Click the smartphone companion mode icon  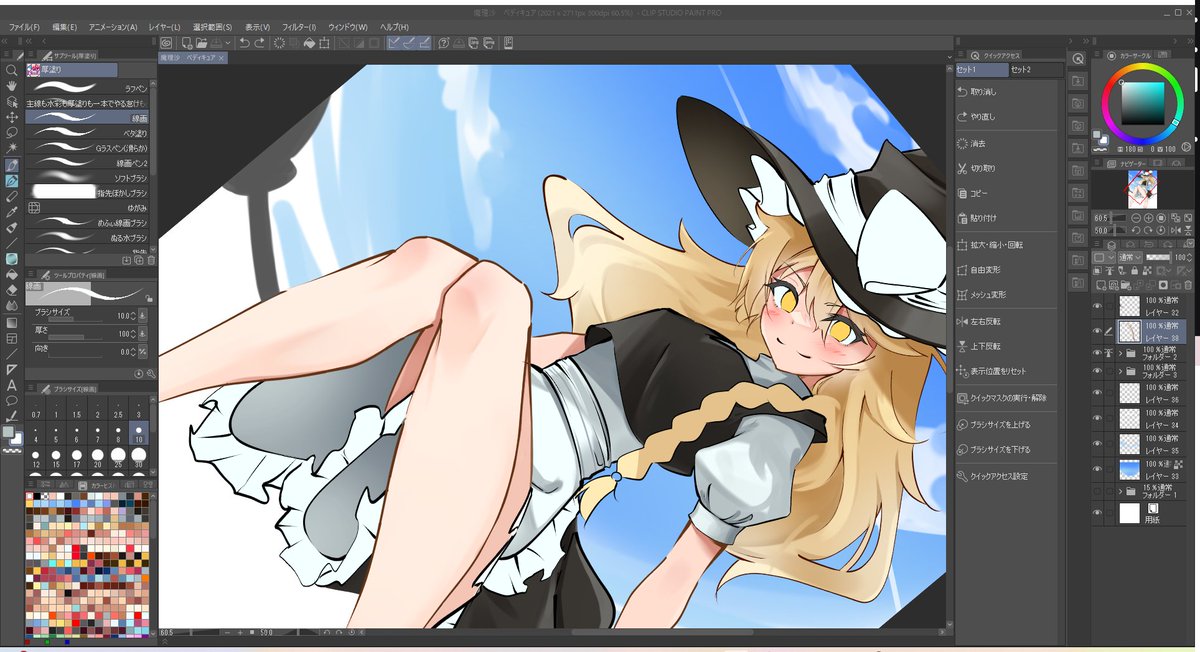click(x=509, y=43)
